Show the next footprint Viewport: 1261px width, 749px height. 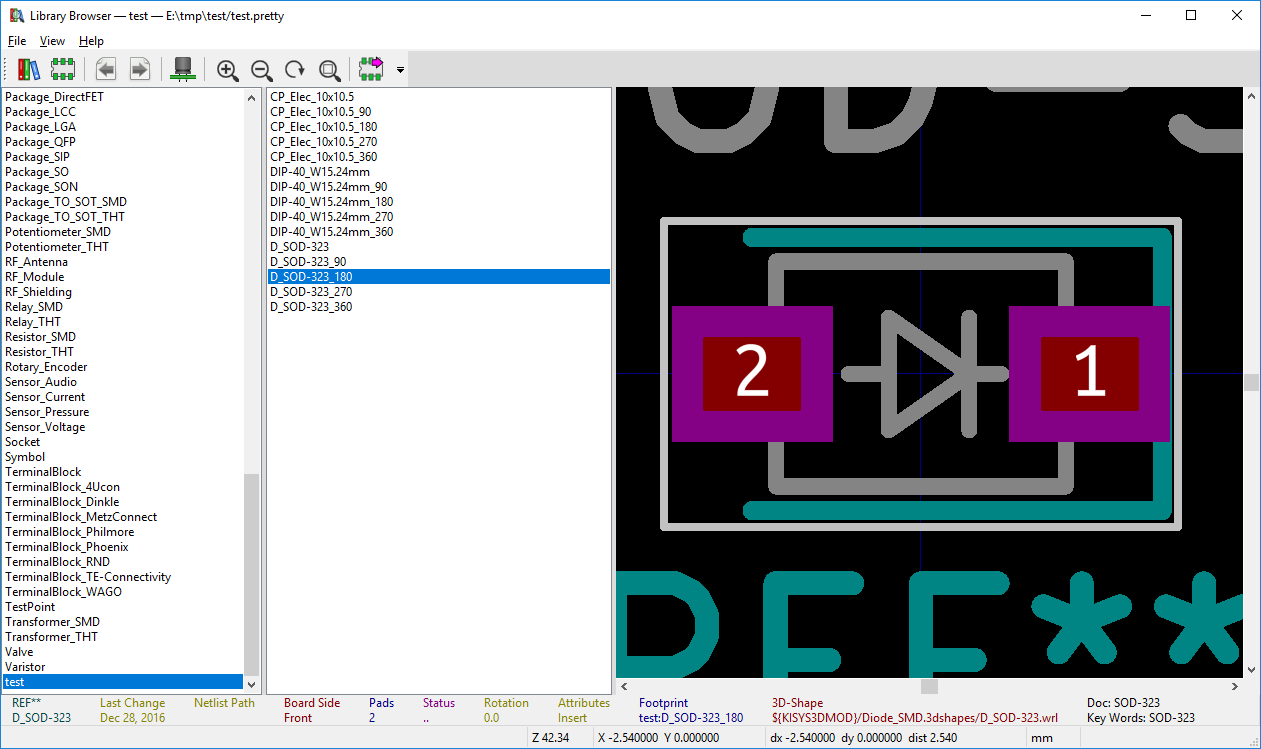pos(139,69)
